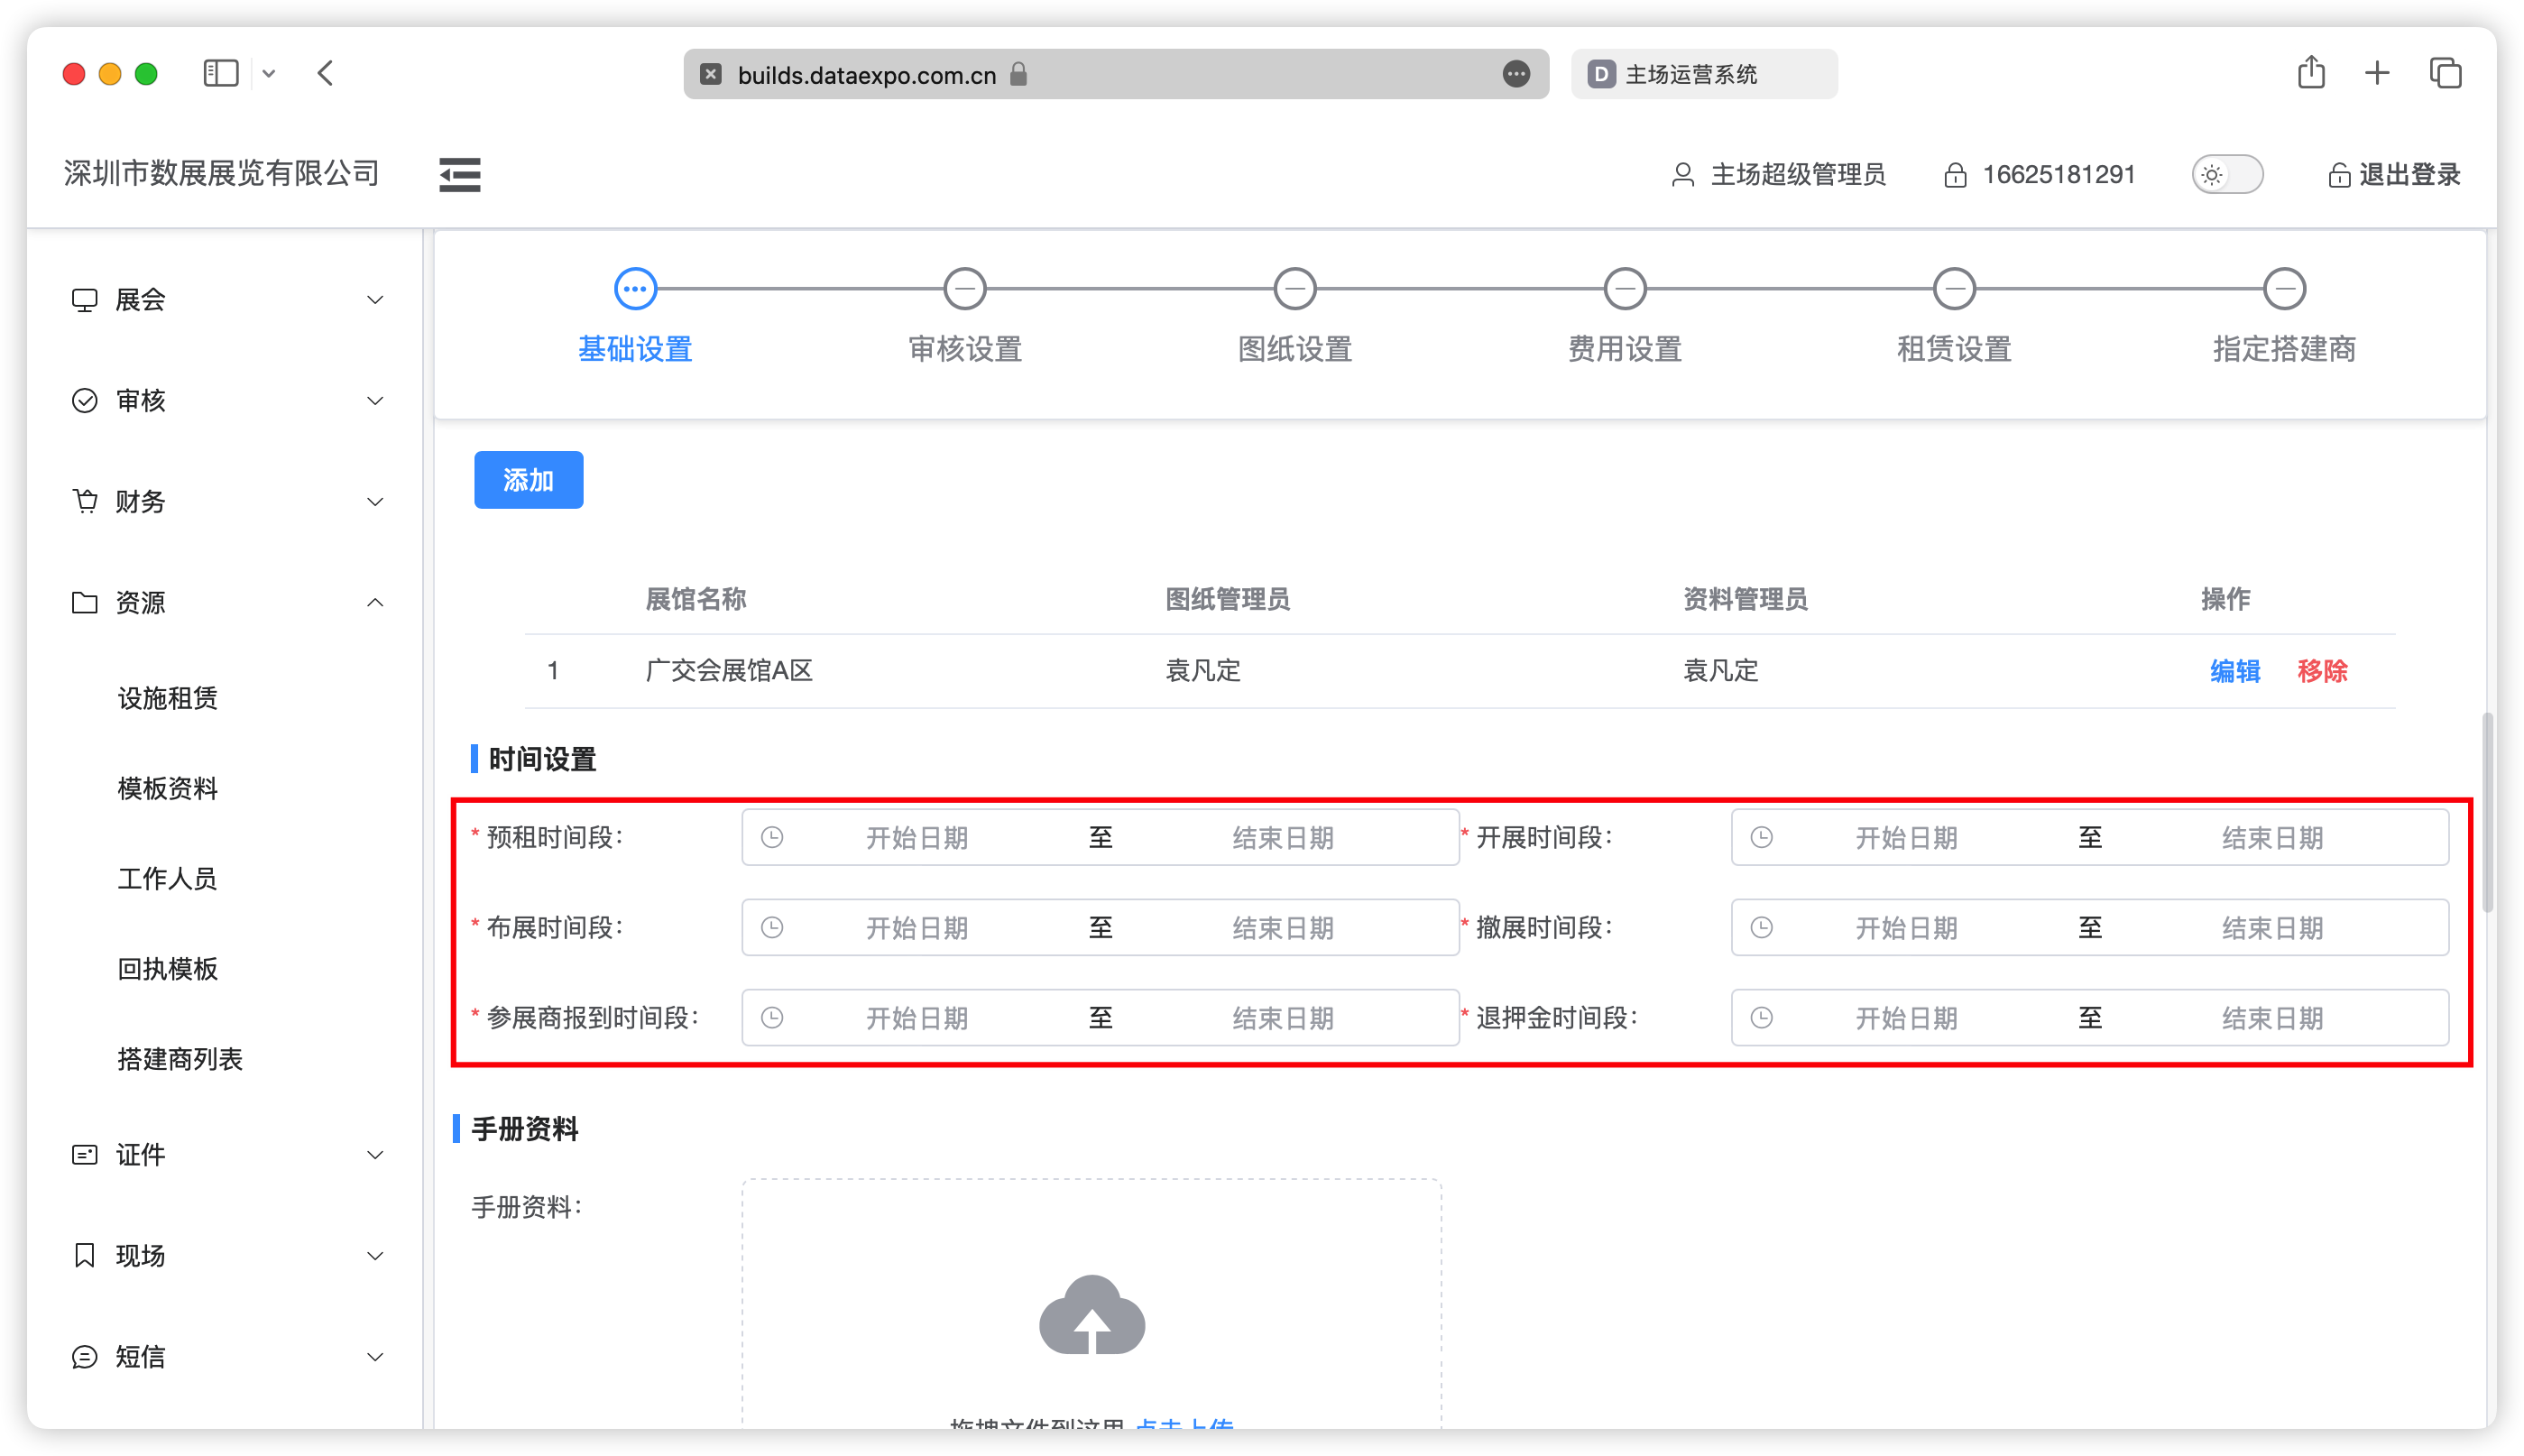
Task: Expand the 证件 sidebar menu
Action: [227, 1155]
